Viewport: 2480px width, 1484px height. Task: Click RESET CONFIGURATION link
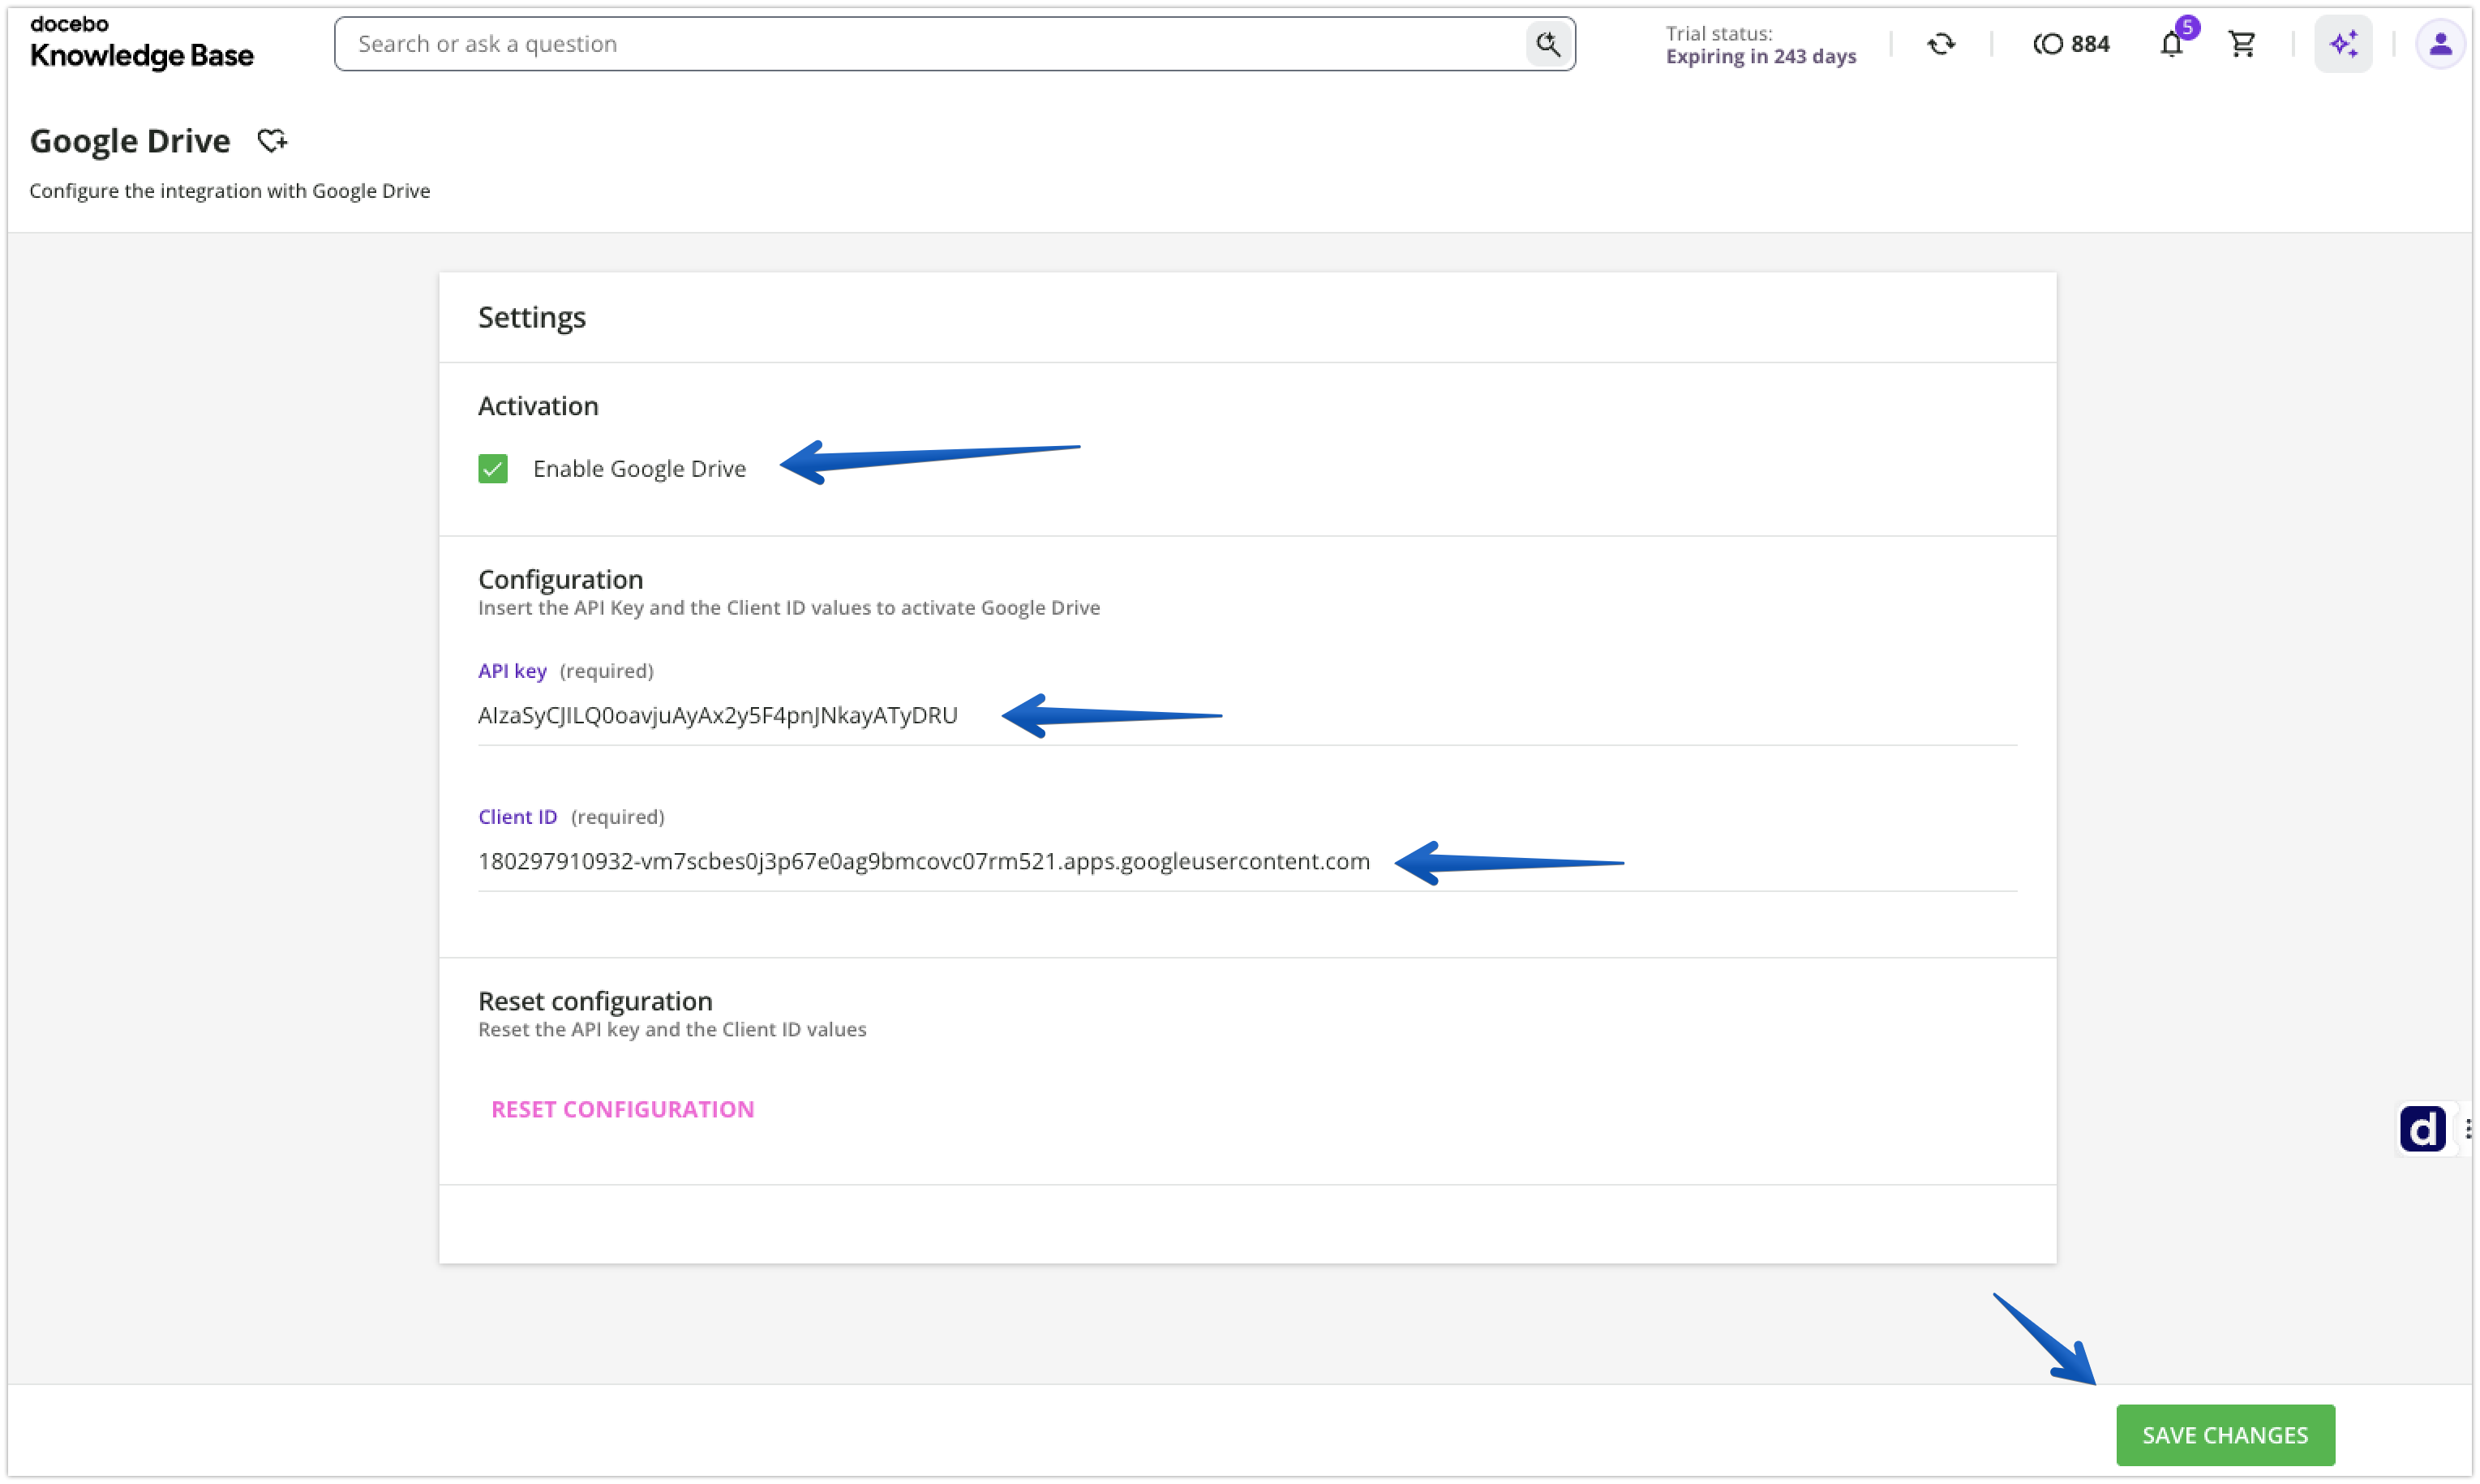(x=622, y=1109)
